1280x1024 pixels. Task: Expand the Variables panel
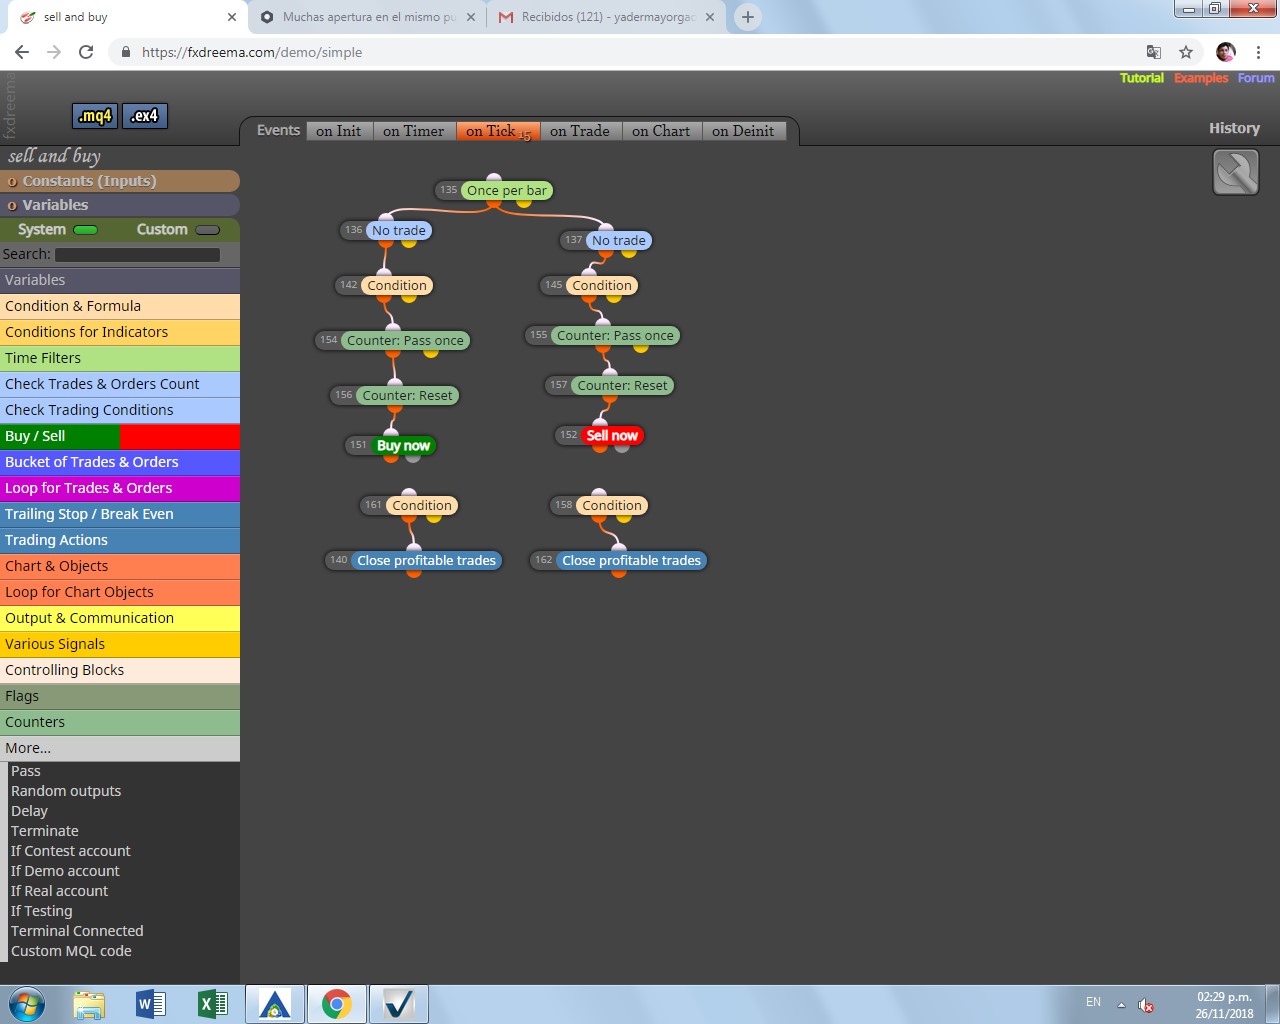point(120,205)
